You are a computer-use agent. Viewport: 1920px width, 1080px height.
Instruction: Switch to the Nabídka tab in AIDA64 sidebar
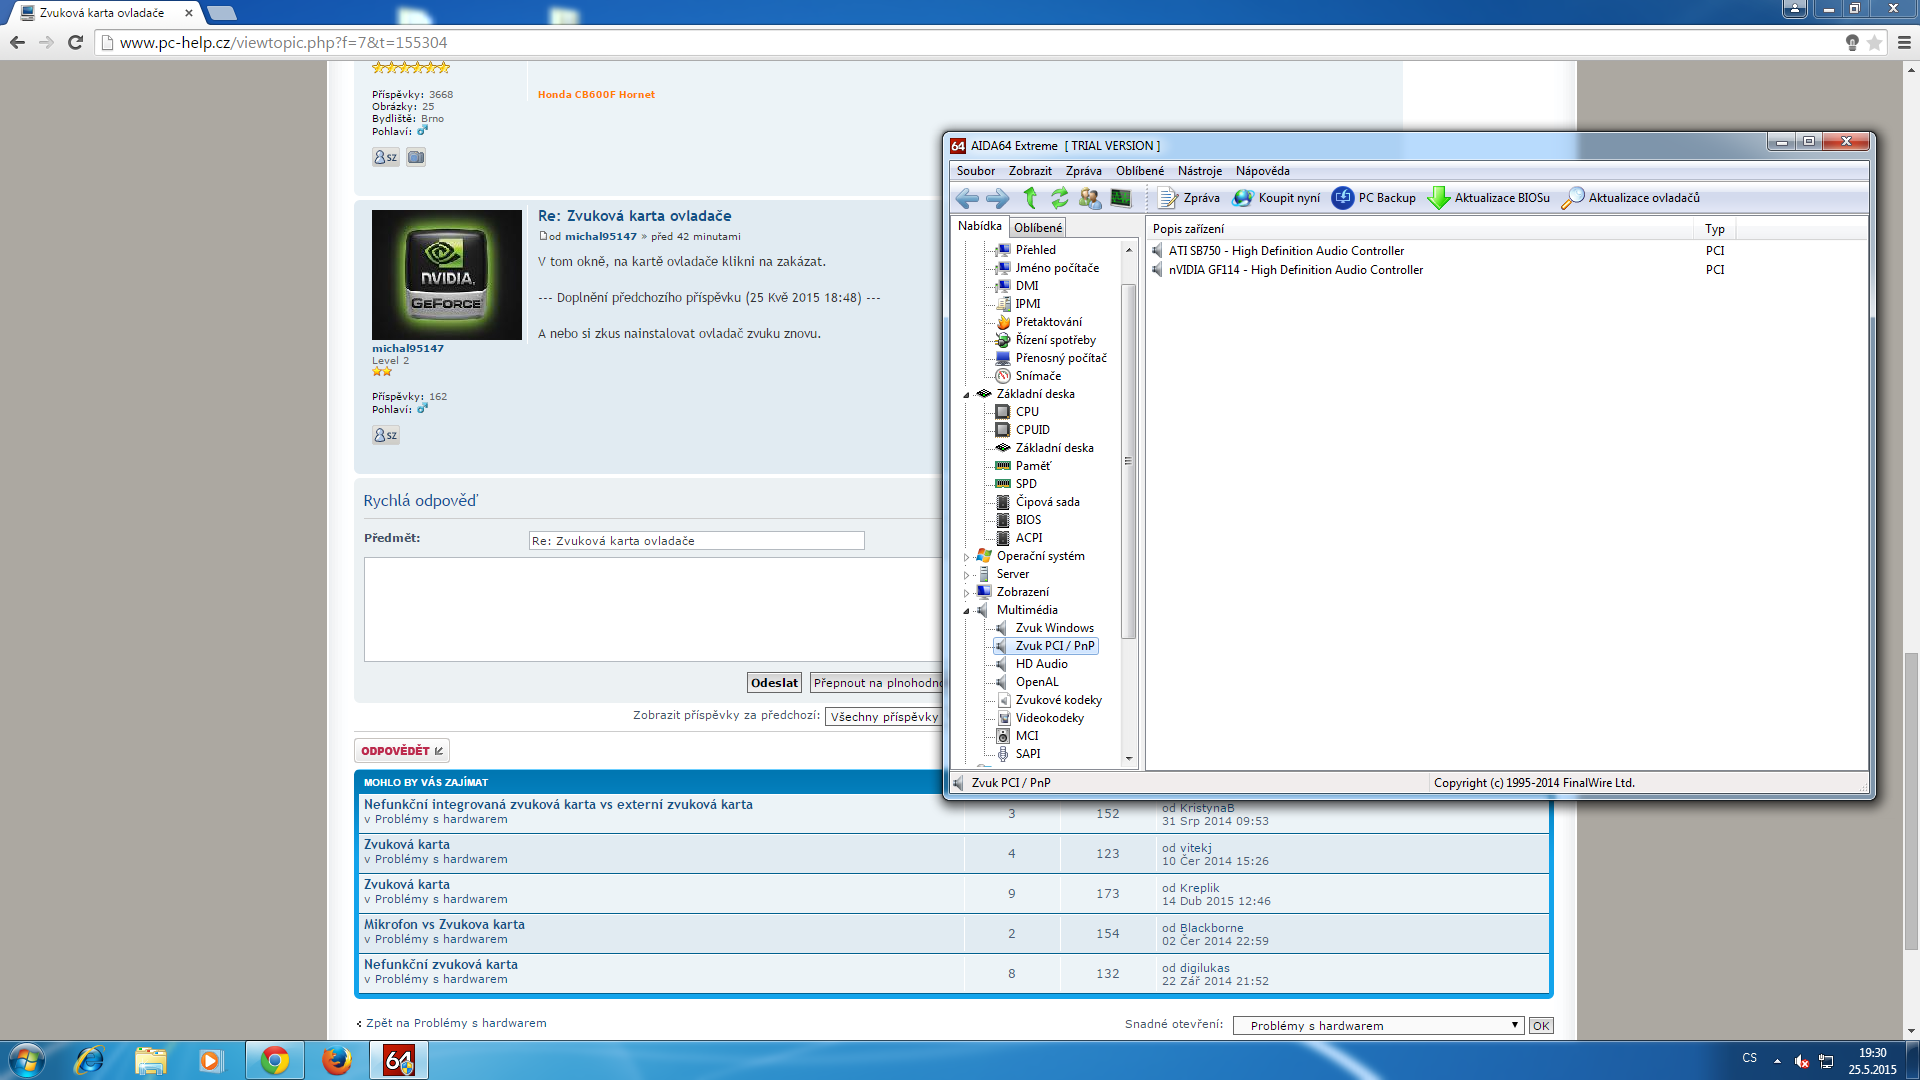(x=979, y=226)
